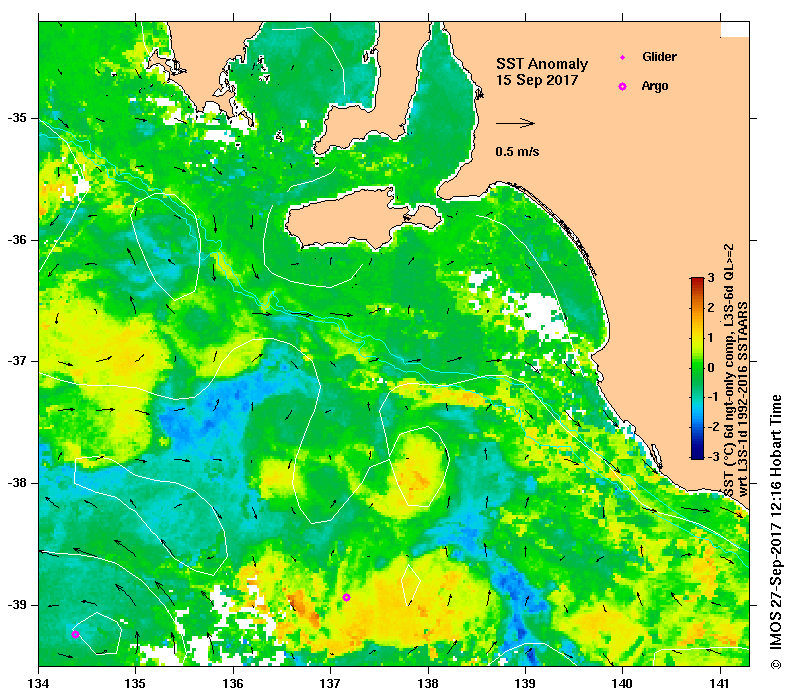The height and width of the screenshot is (700, 791).
Task: Click the 138 longitude axis label
Action: [428, 684]
